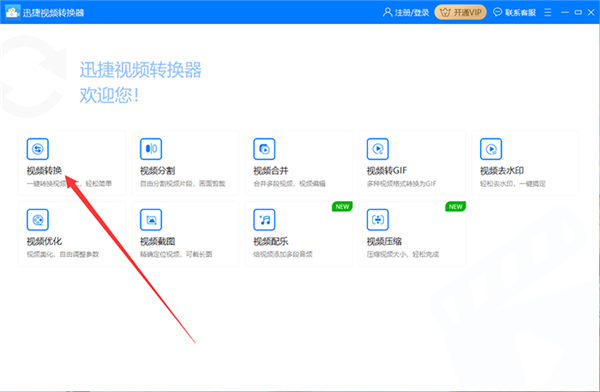
Task: Click the 视频配乐 description subtitle
Action: tap(283, 254)
